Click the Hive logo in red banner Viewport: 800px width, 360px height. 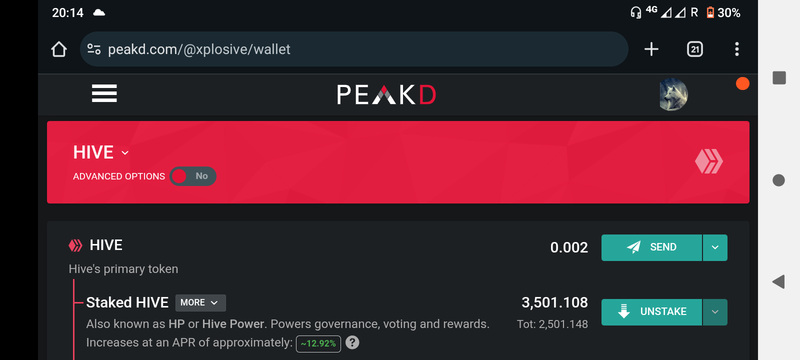pyautogui.click(x=709, y=162)
